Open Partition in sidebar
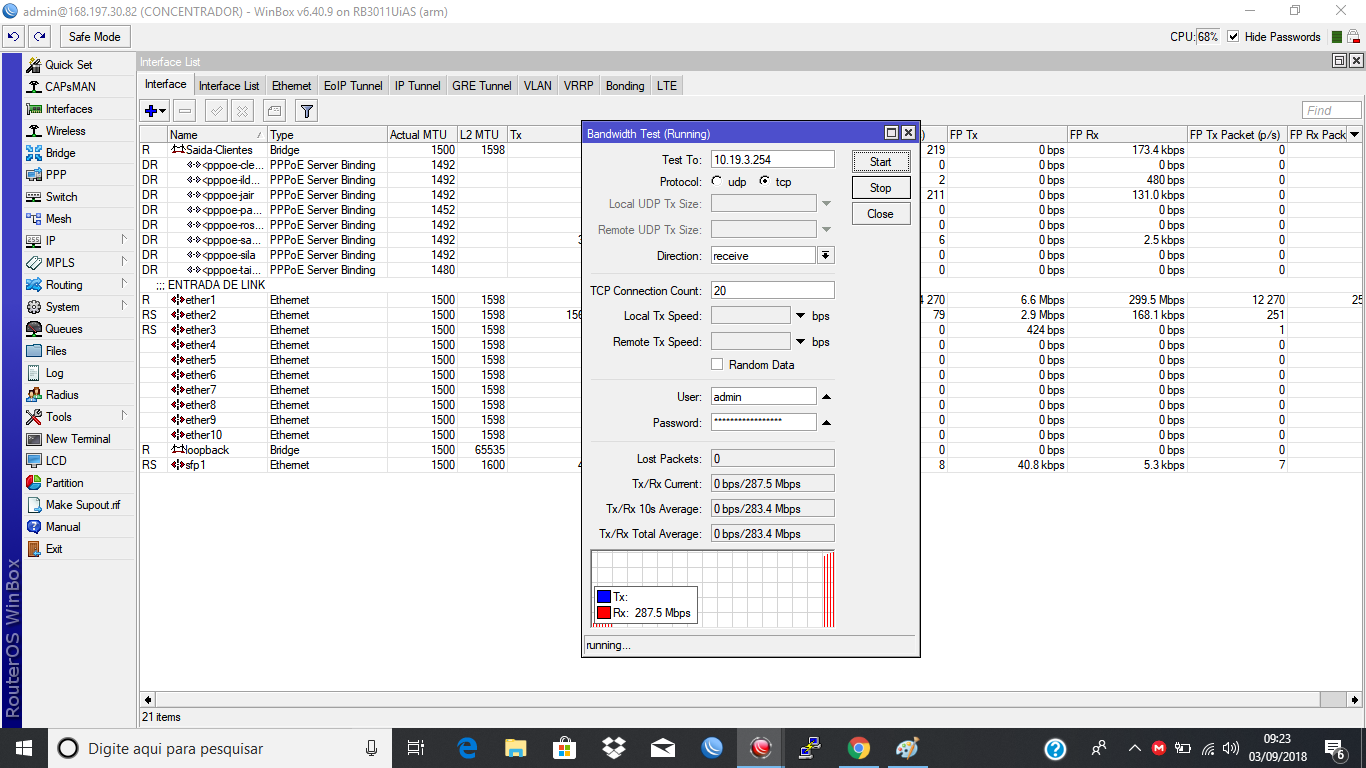The image size is (1366, 768). click(x=64, y=482)
